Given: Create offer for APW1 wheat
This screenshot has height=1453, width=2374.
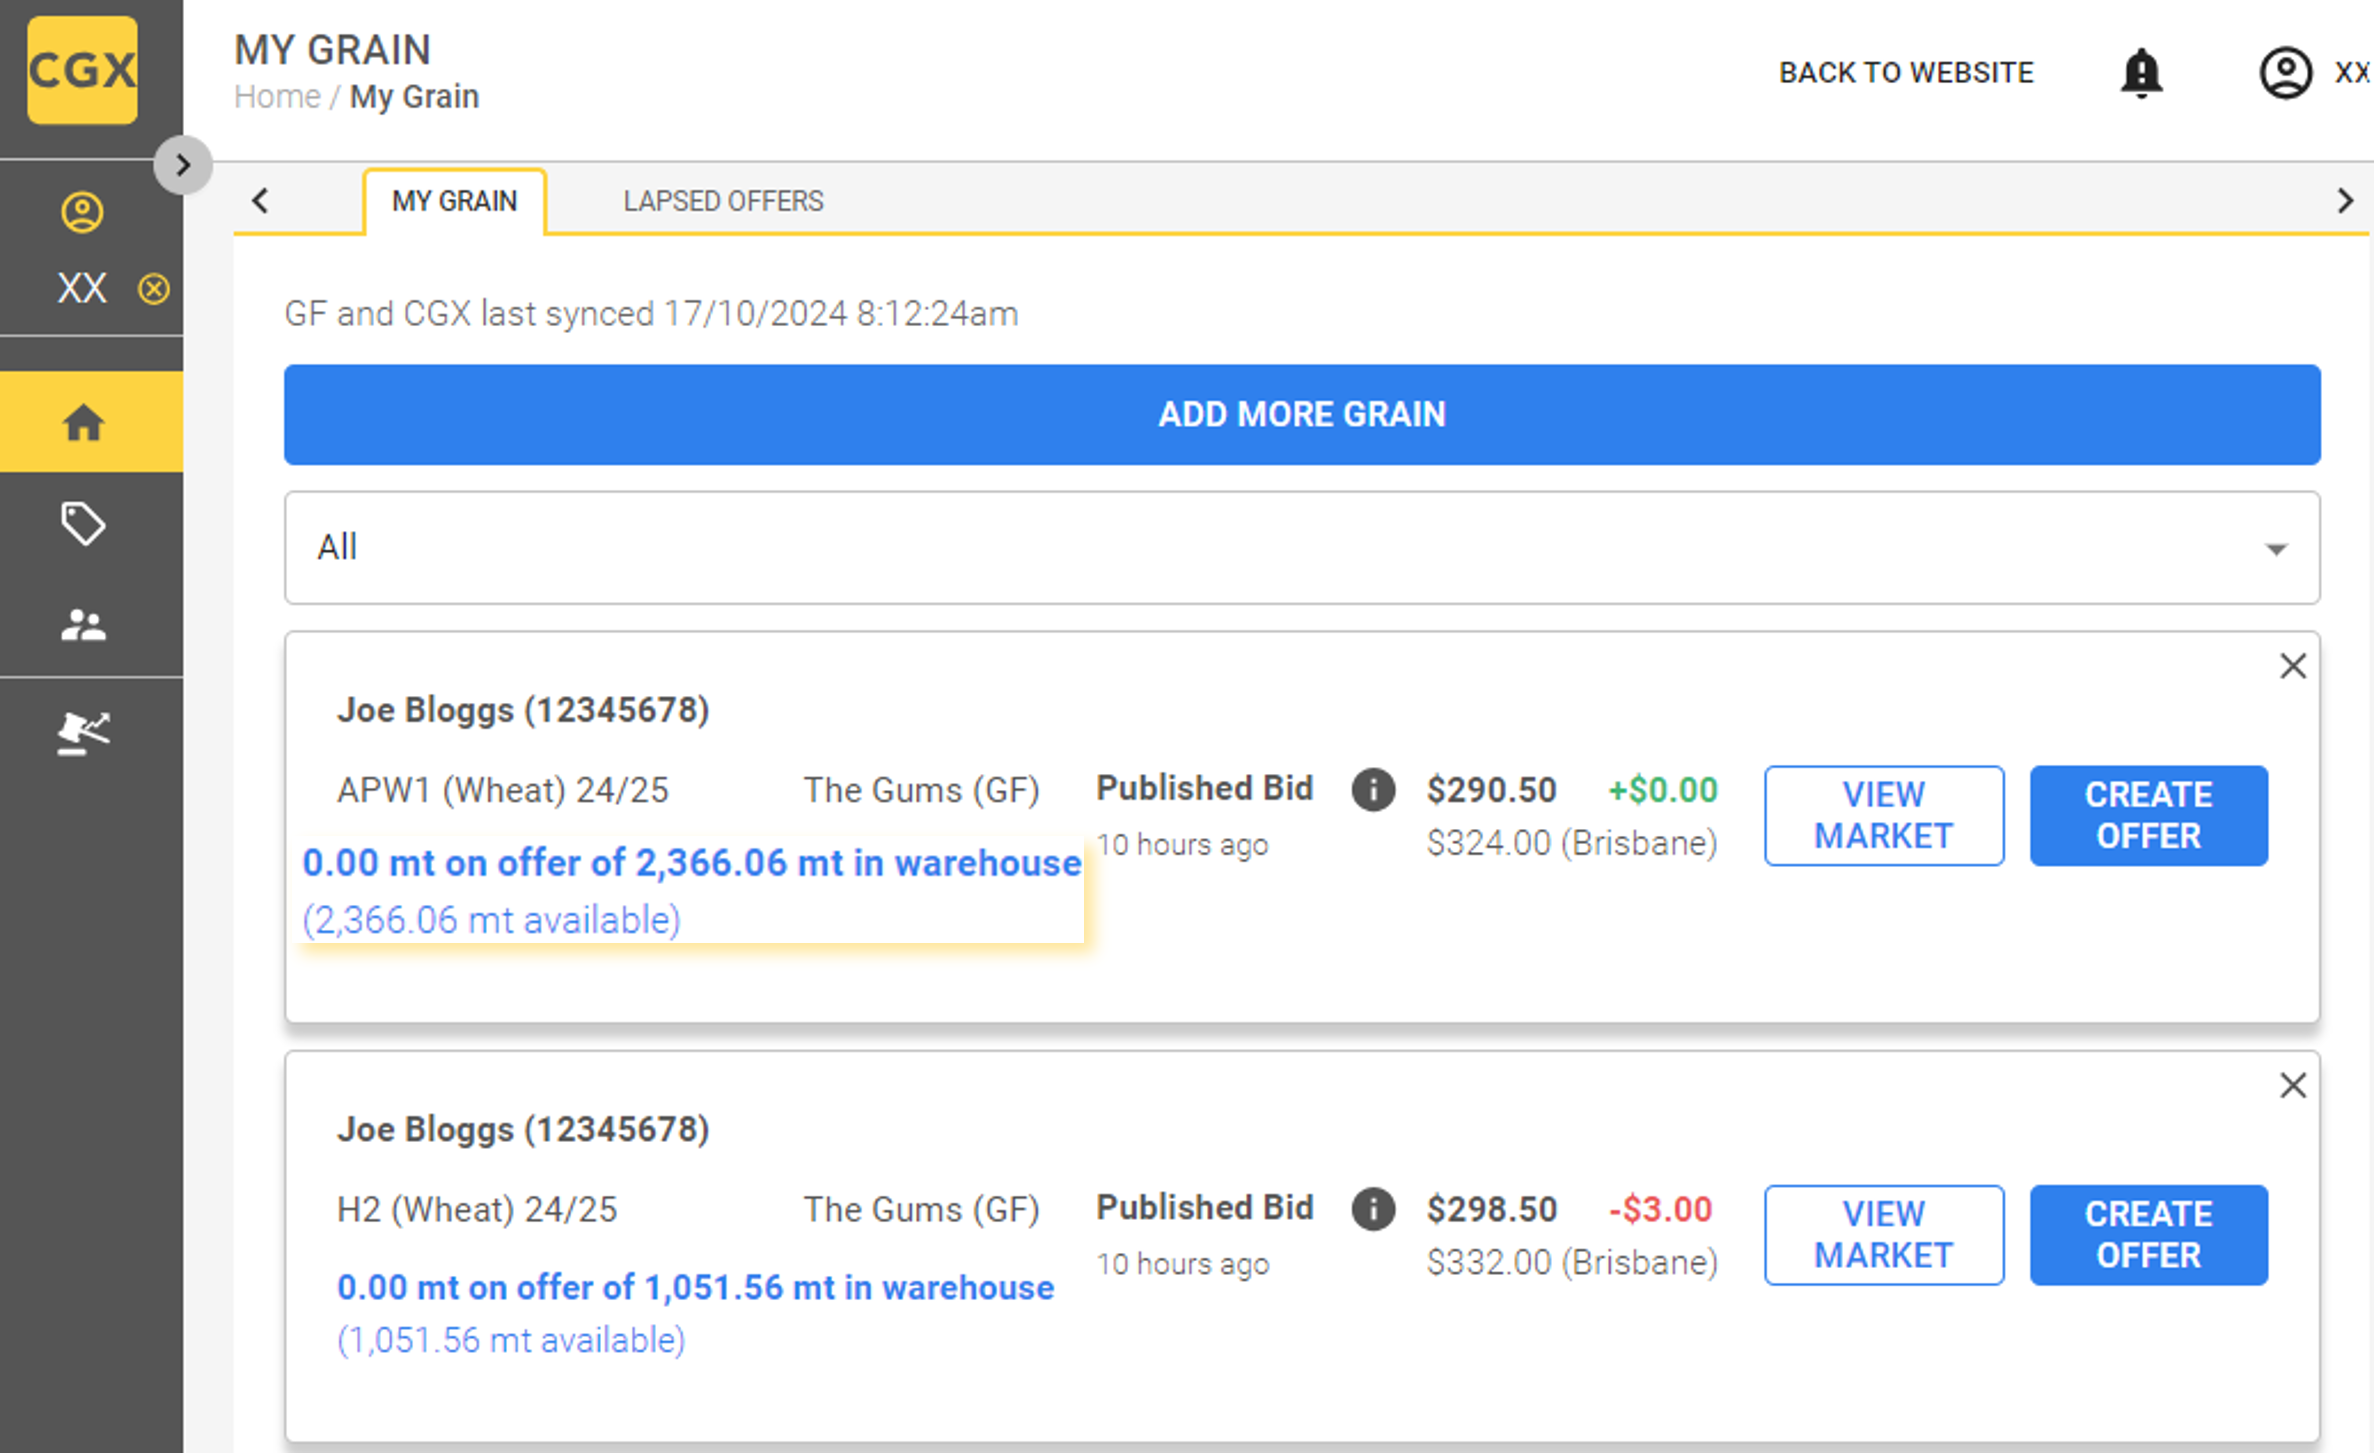Looking at the screenshot, I should pyautogui.click(x=2148, y=815).
